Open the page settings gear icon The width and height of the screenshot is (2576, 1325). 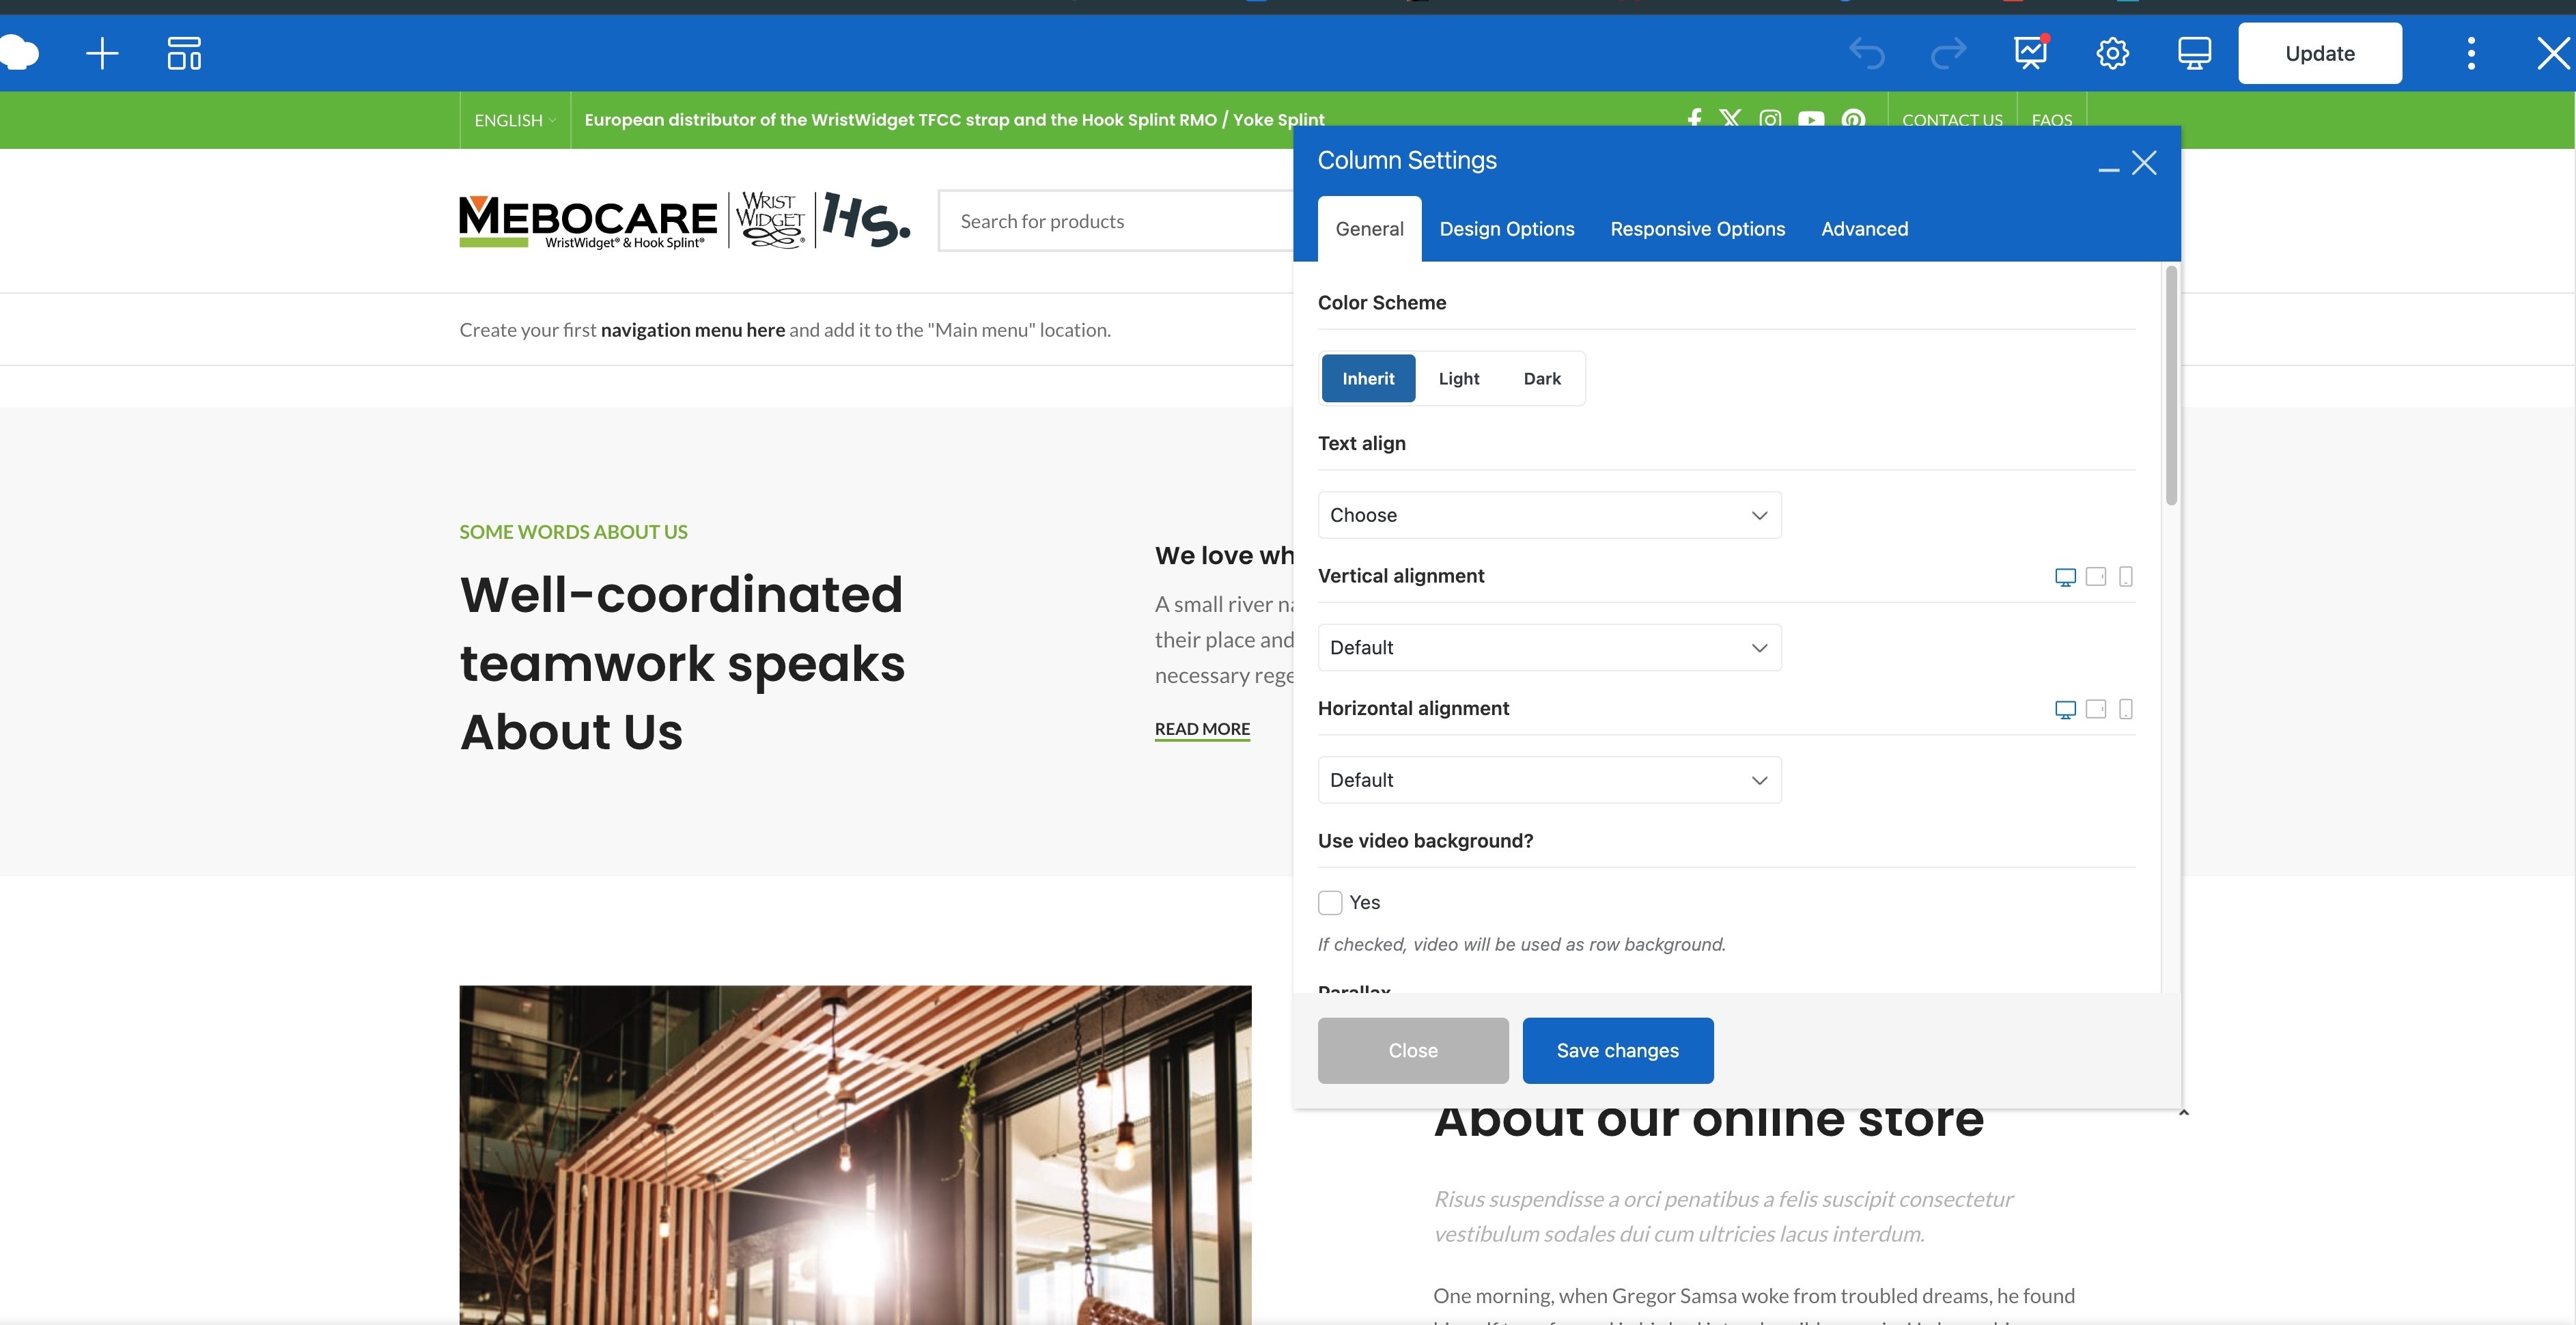(2112, 53)
